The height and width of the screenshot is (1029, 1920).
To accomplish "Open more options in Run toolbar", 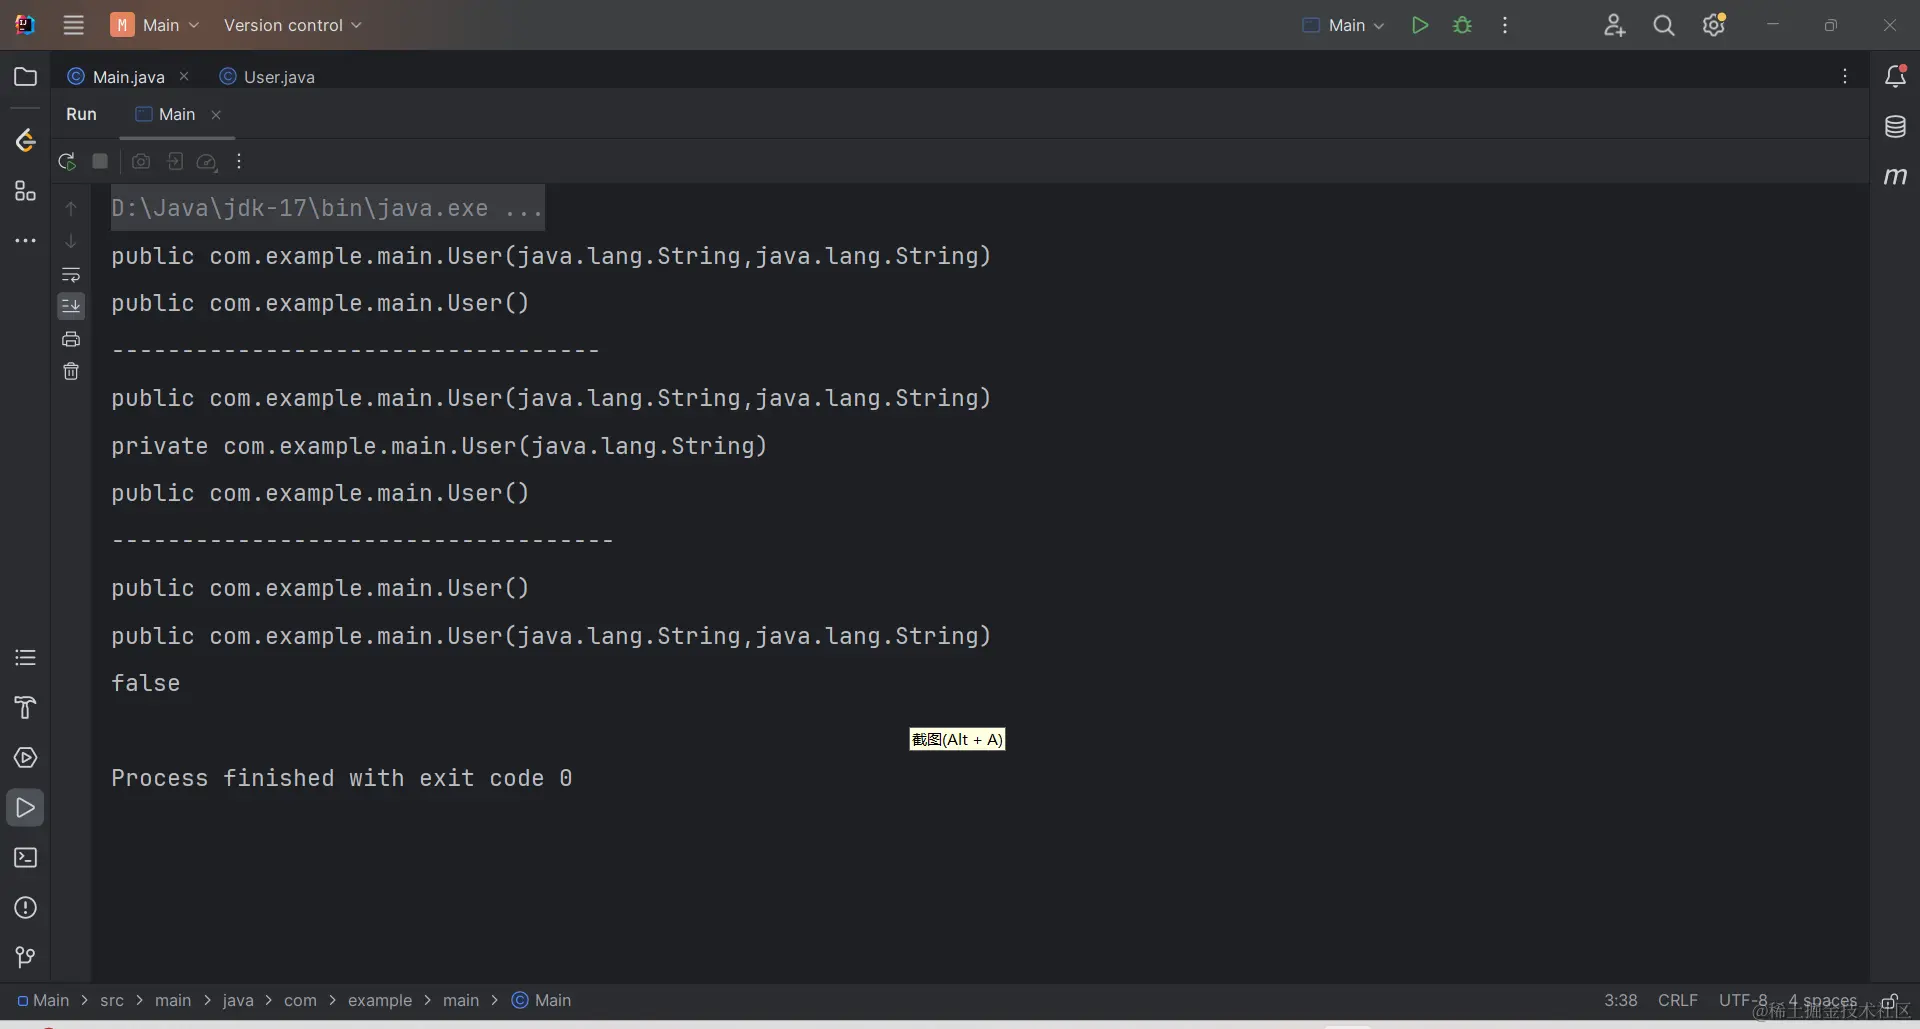I will pos(239,161).
